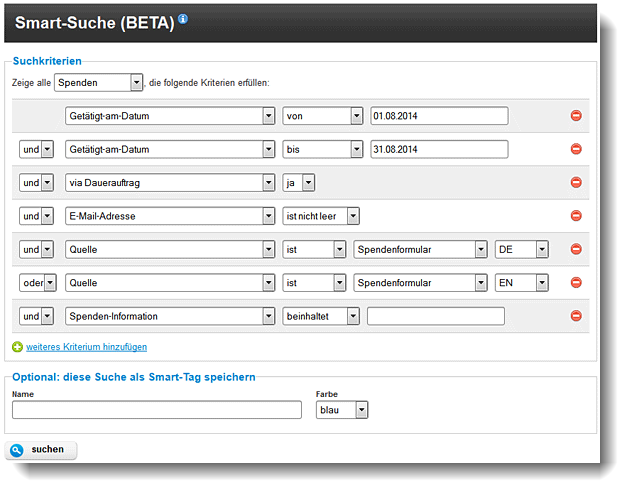Click the green plus add-criterion icon

17,347
